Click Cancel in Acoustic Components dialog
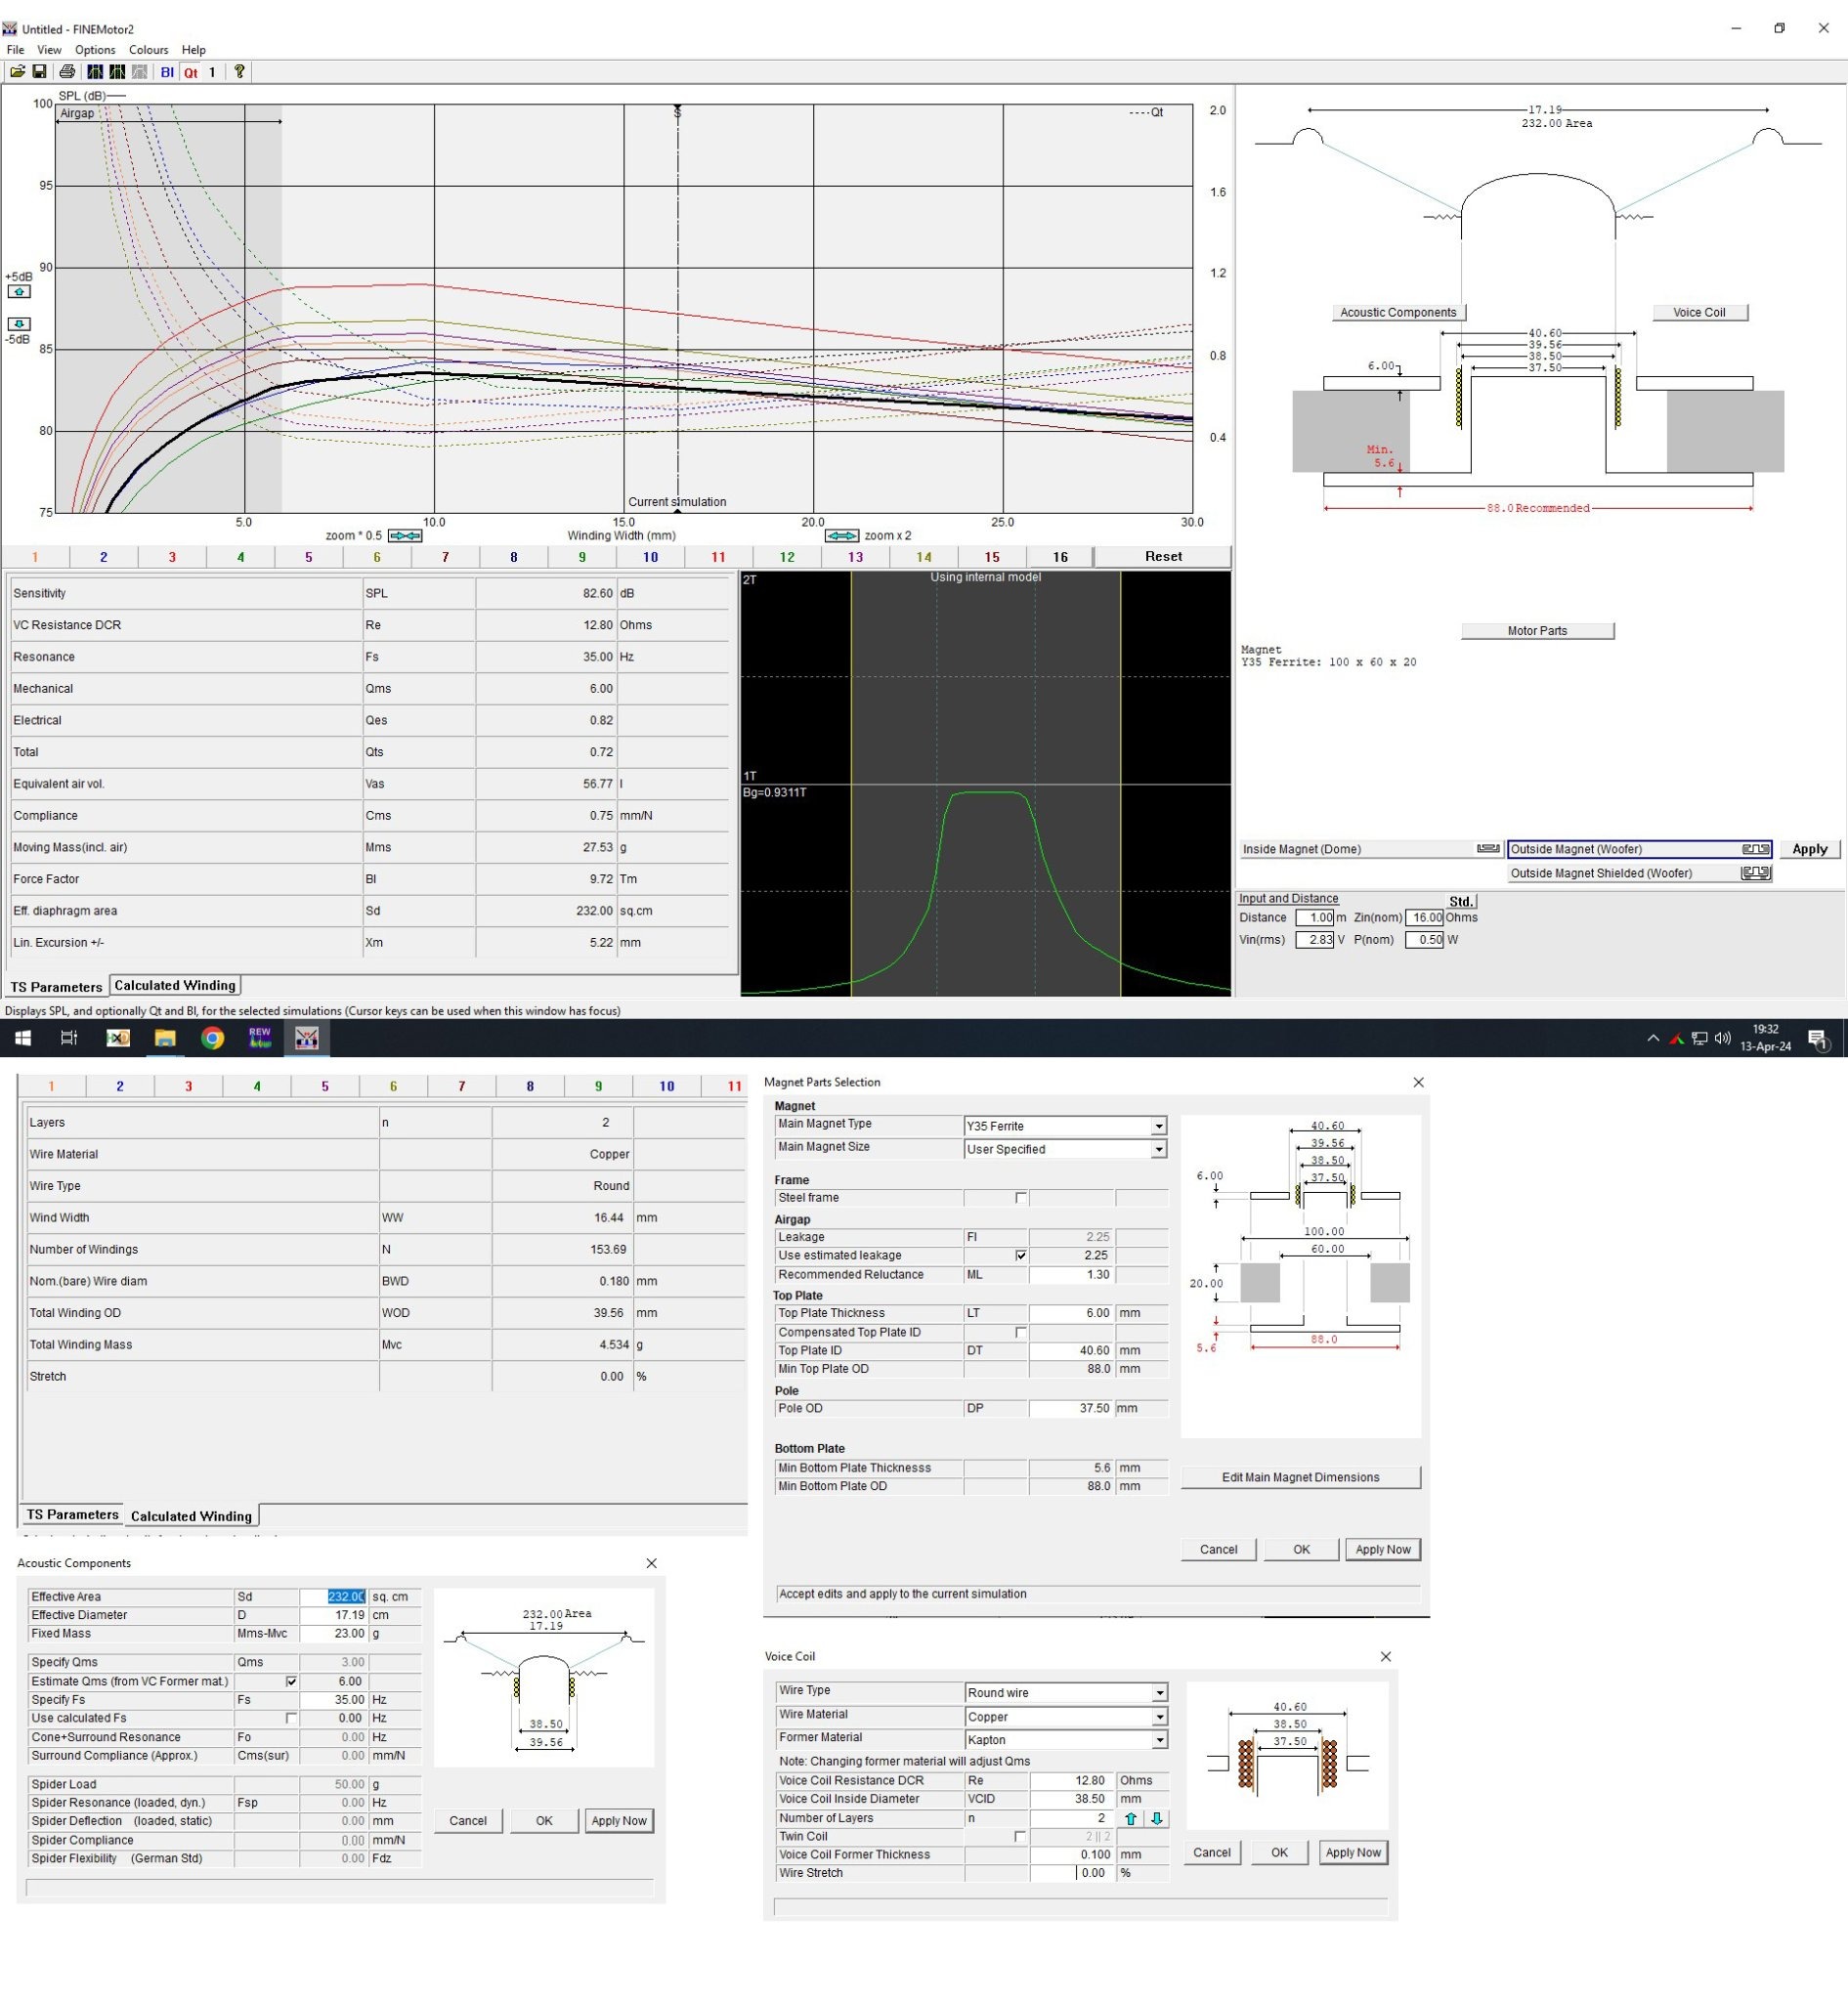Image resolution: width=1848 pixels, height=2001 pixels. (468, 1821)
